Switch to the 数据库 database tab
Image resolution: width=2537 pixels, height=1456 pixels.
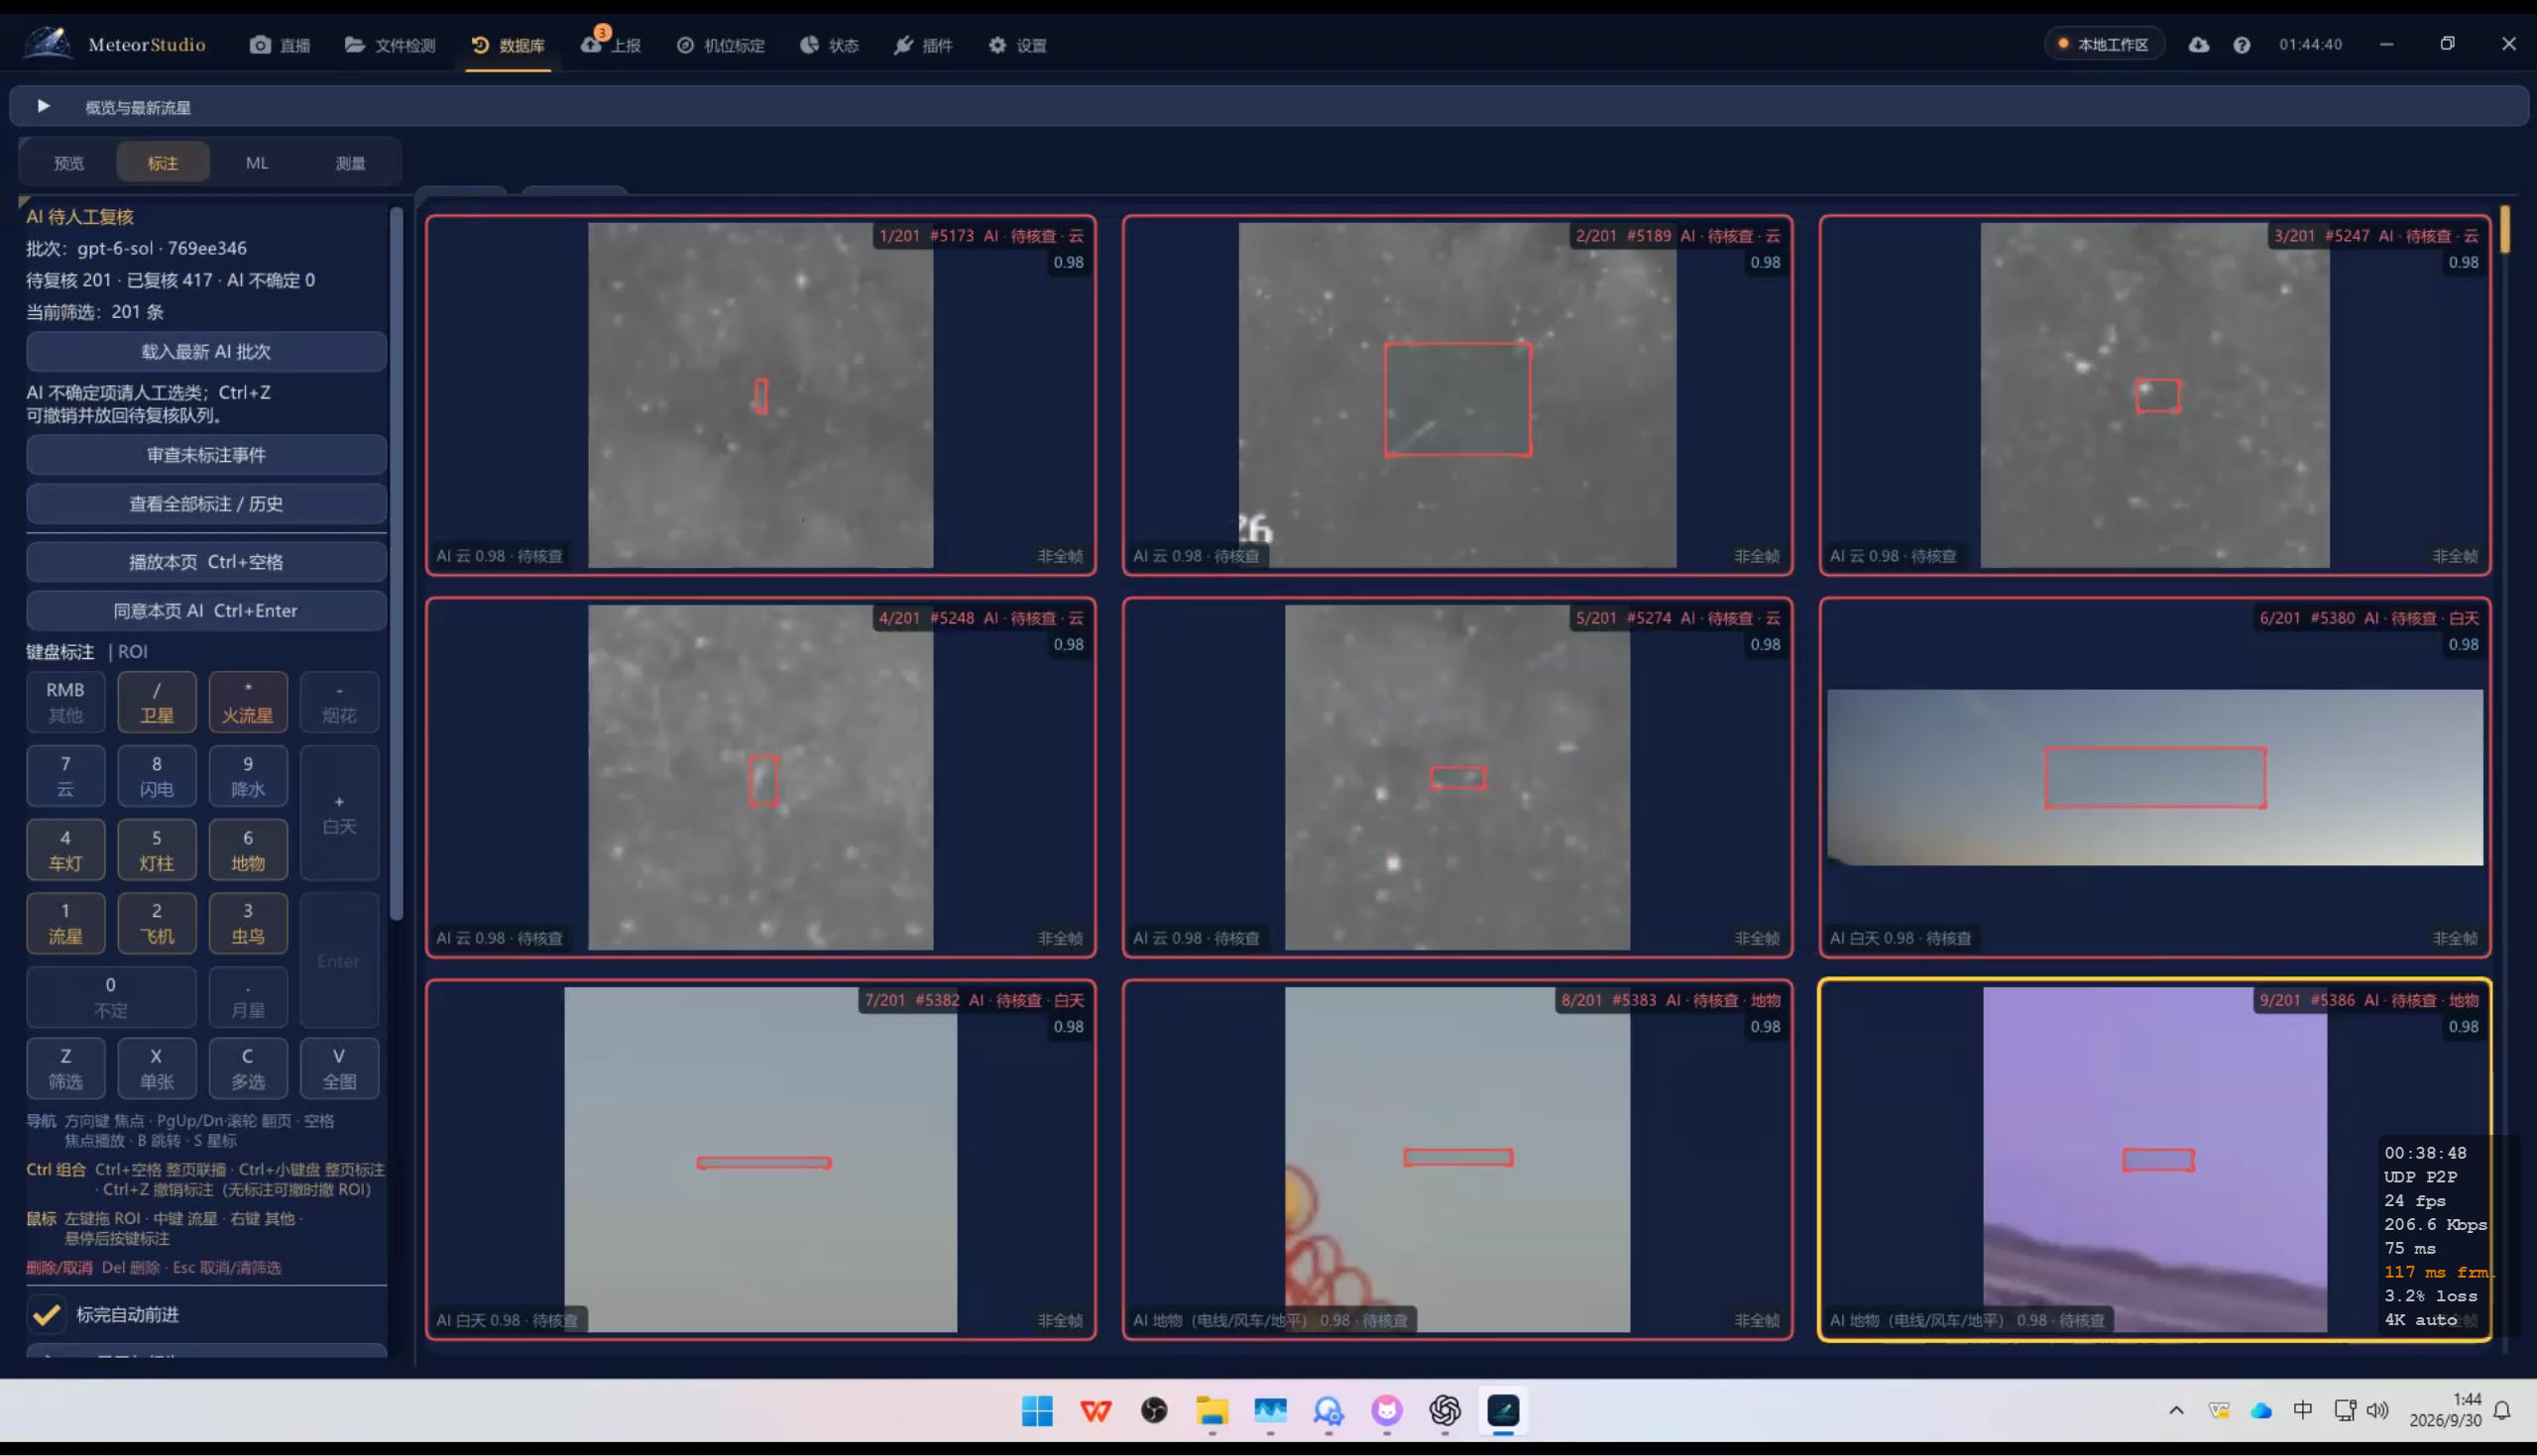click(x=508, y=45)
